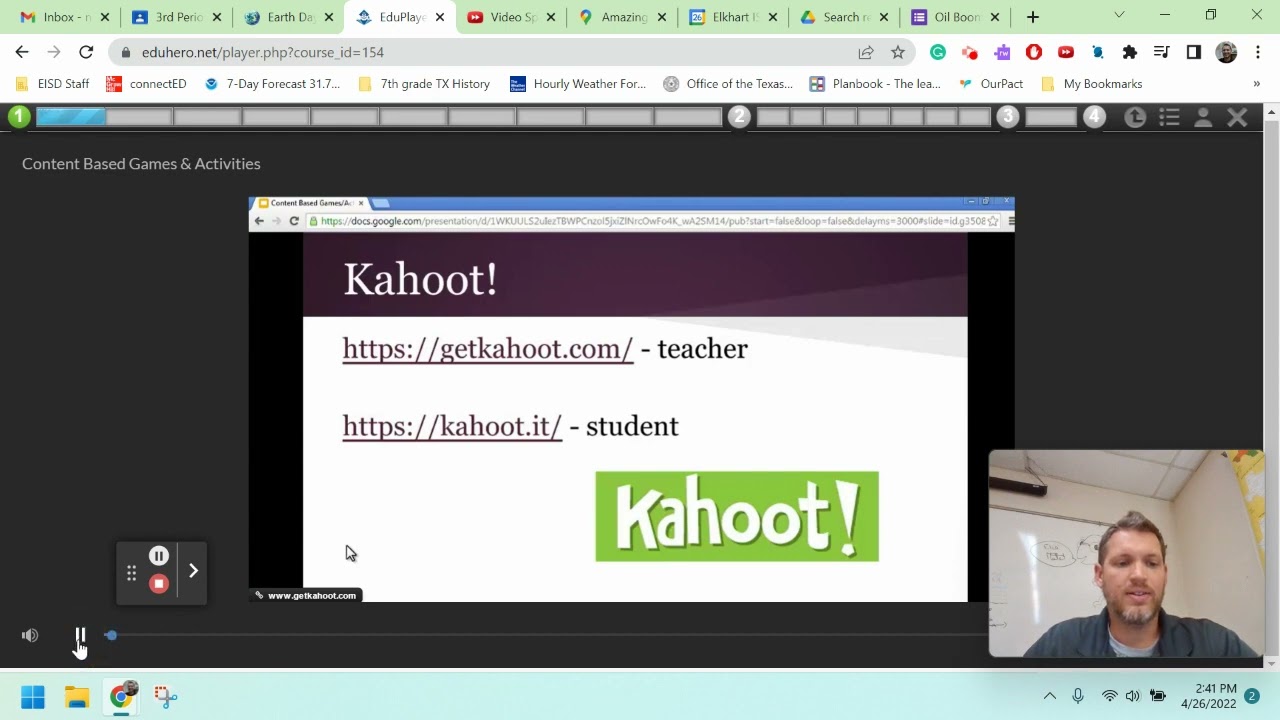Open the Grammarly extension icon
Viewport: 1280px width, 720px height.
(x=938, y=52)
